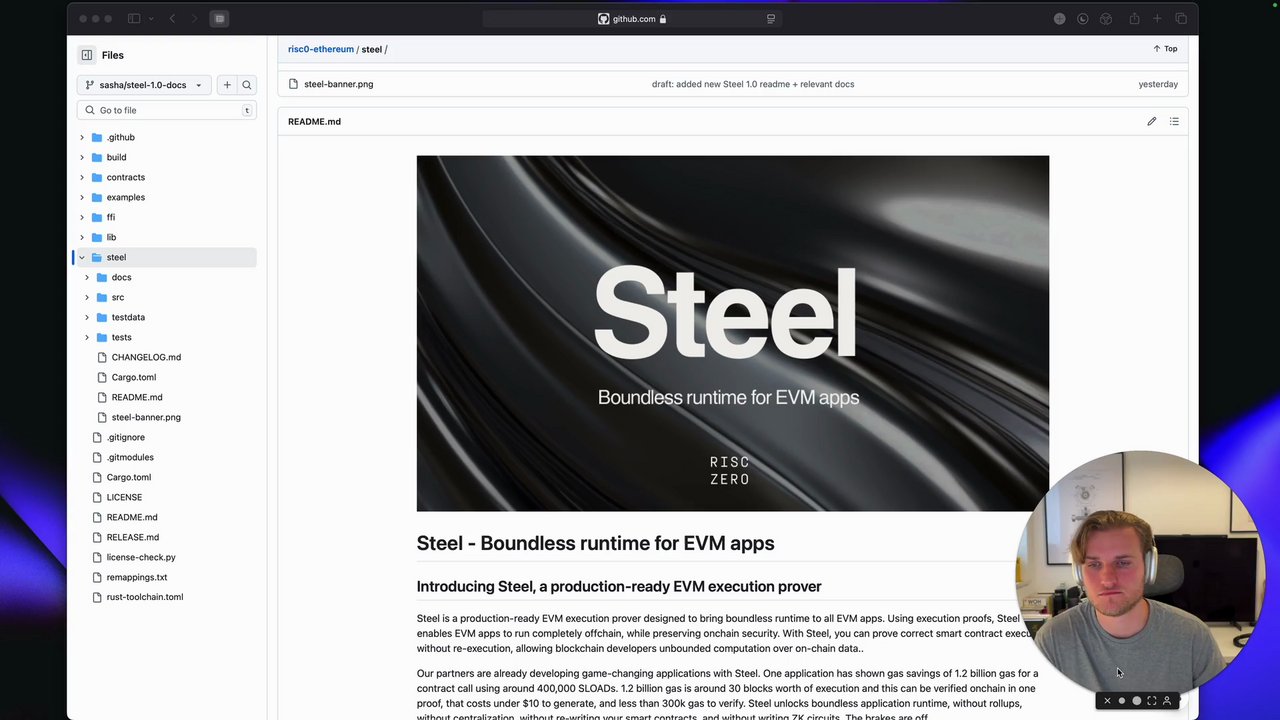Open steel-banner.png file row link
The width and height of the screenshot is (1280, 720).
tap(339, 84)
